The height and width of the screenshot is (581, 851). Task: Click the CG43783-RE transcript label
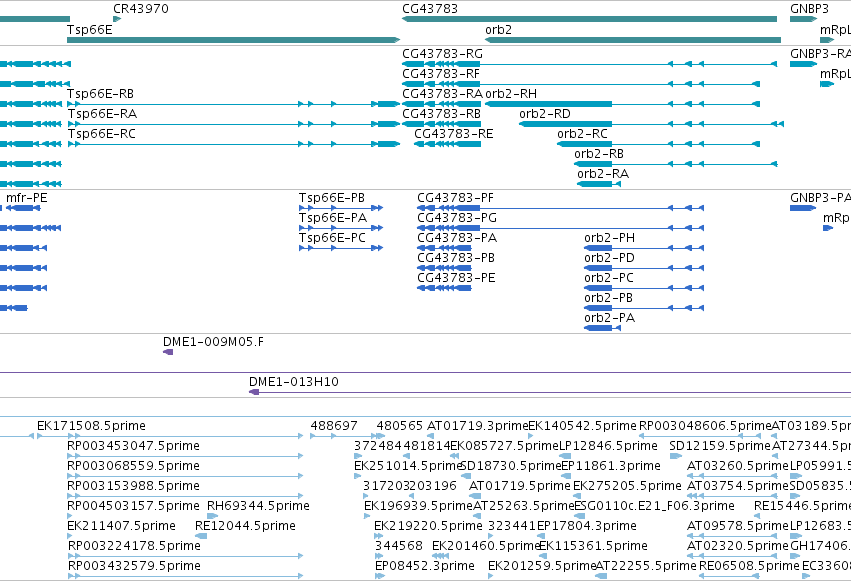[x=454, y=134]
